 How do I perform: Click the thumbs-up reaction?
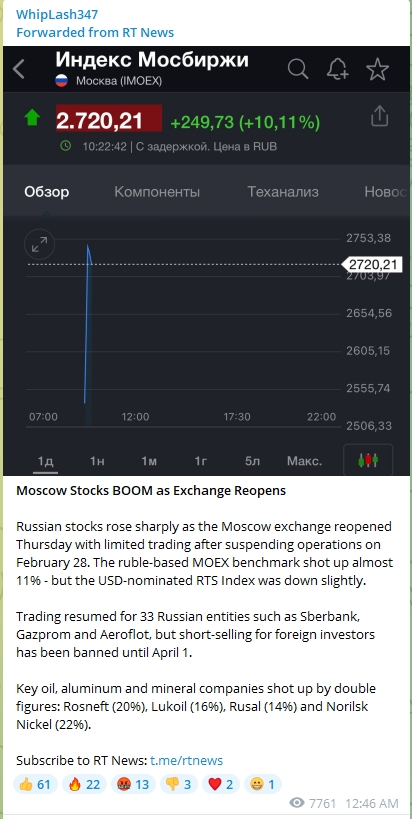pyautogui.click(x=35, y=784)
